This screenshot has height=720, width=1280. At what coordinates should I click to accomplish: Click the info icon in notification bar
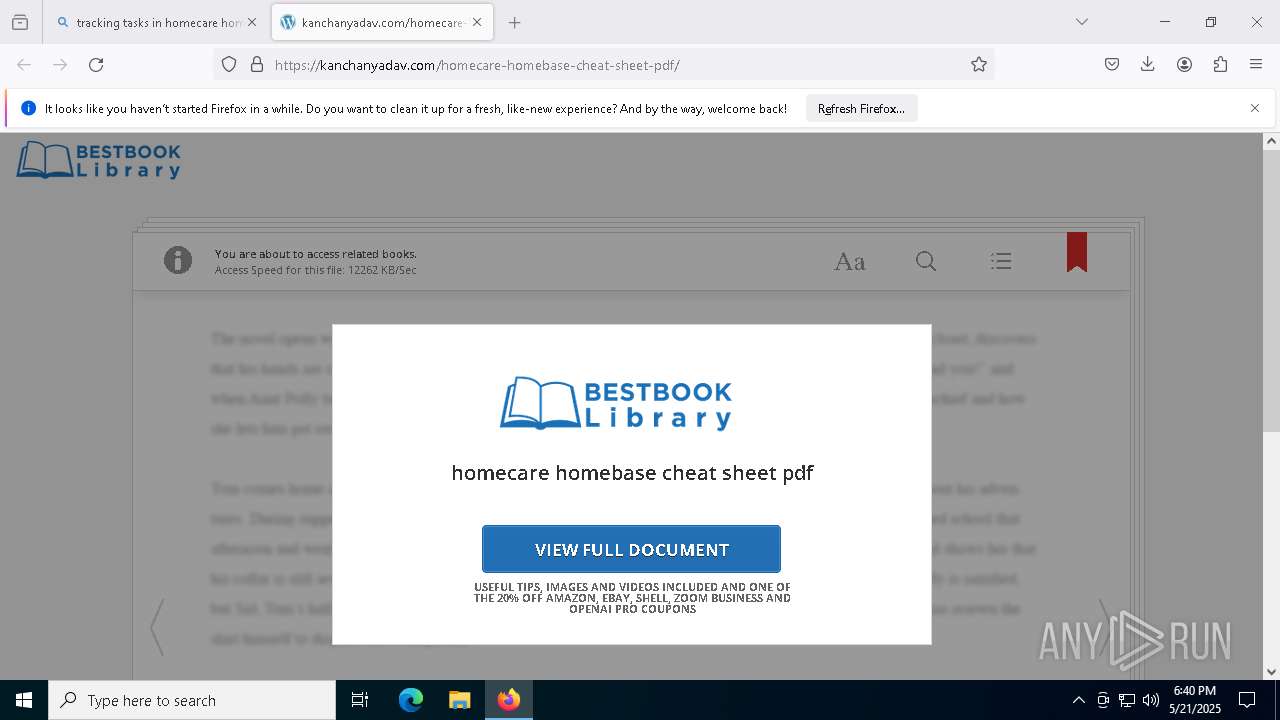coord(28,108)
